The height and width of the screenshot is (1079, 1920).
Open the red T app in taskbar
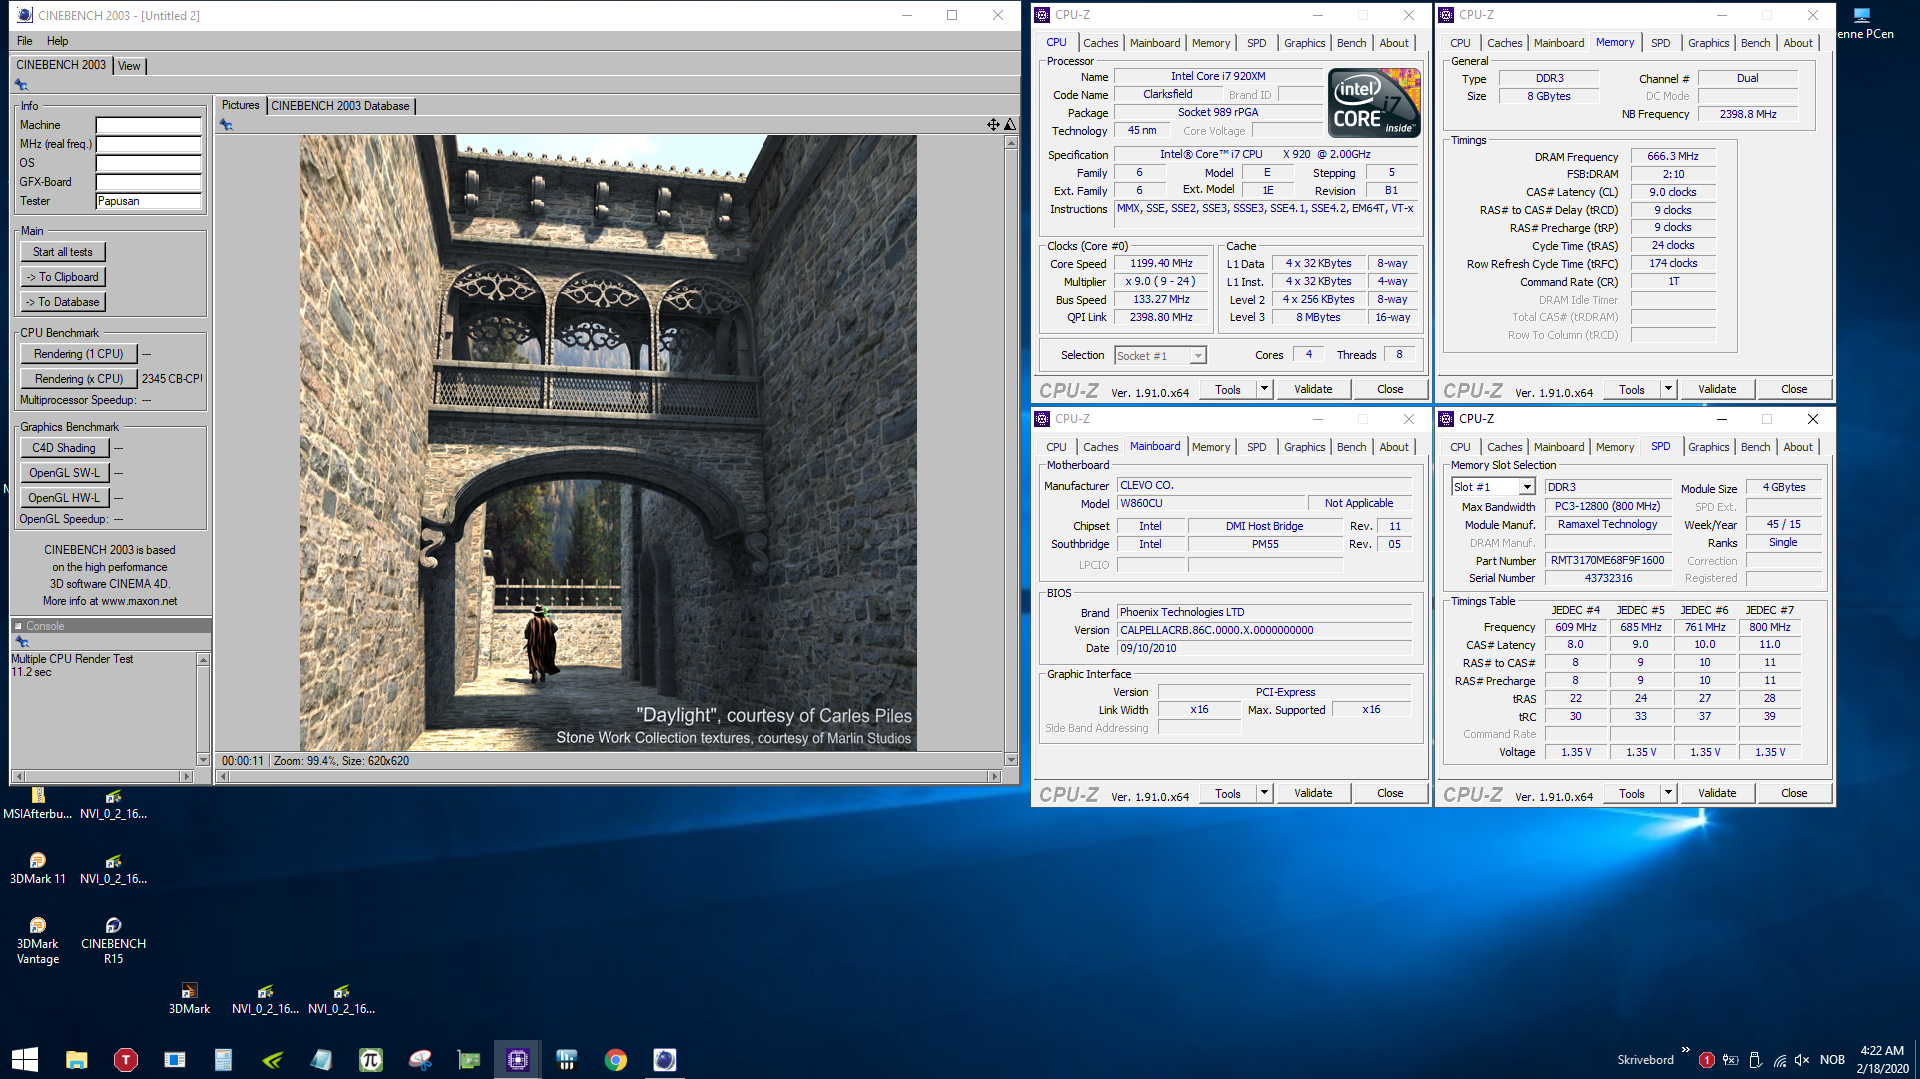(x=126, y=1059)
